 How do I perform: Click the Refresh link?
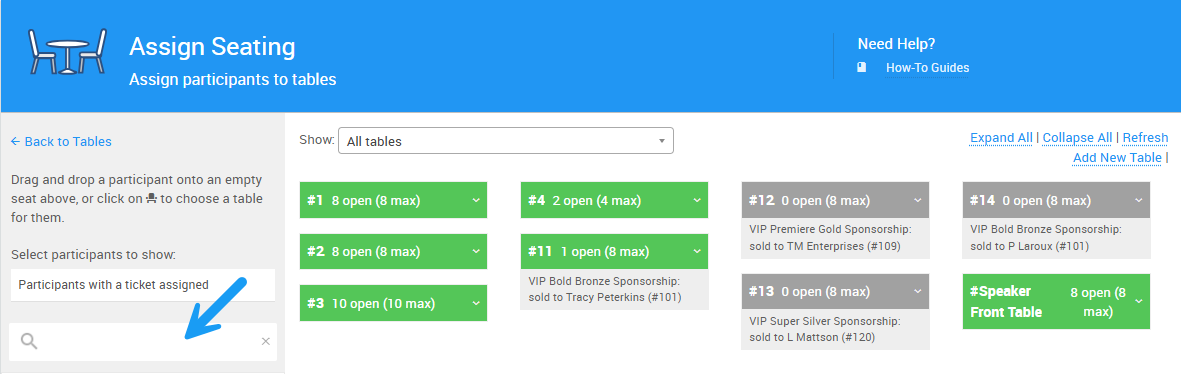1145,138
